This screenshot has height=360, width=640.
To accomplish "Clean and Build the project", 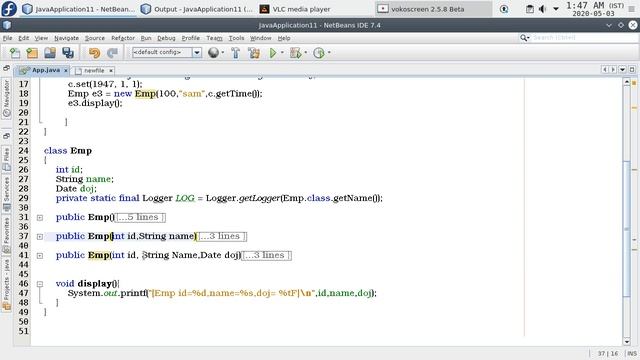I will [x=254, y=53].
